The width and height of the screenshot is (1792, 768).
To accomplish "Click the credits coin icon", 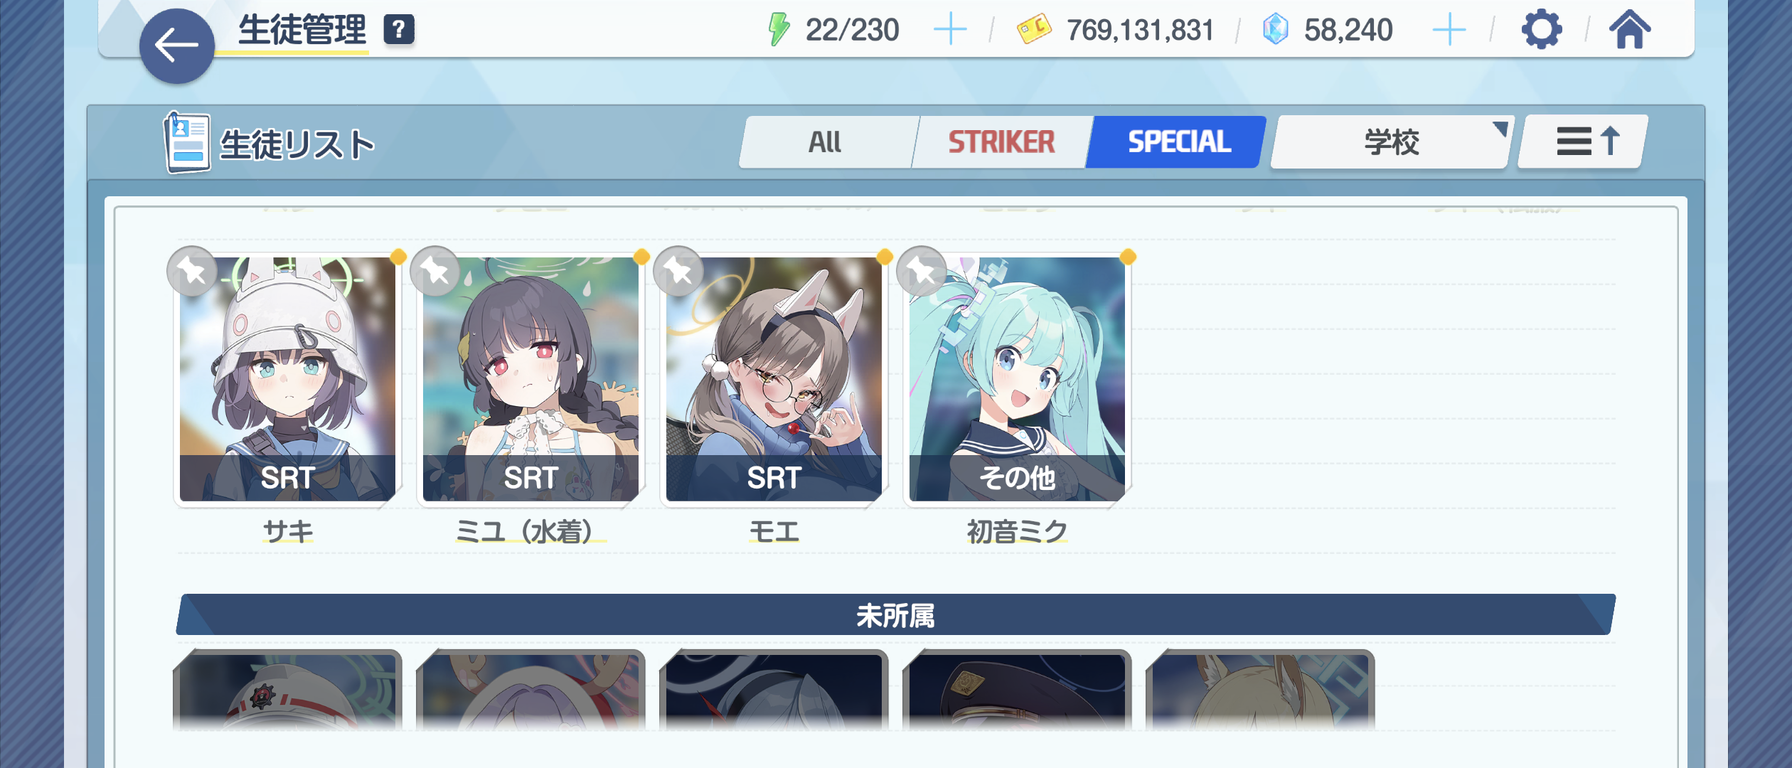I will point(1034,30).
